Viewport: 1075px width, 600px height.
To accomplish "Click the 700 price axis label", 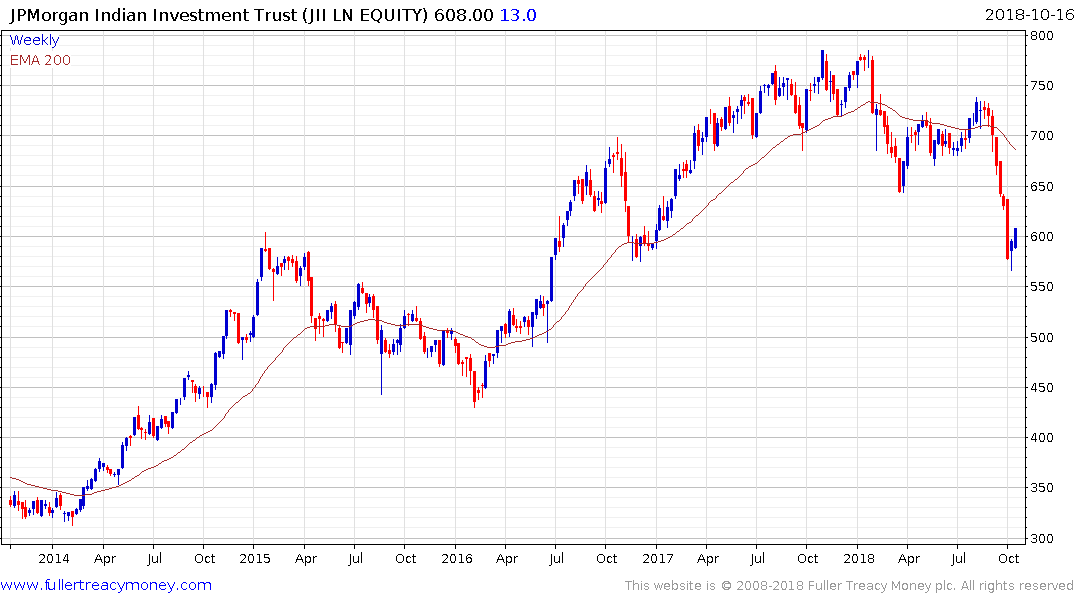I will [x=1042, y=136].
